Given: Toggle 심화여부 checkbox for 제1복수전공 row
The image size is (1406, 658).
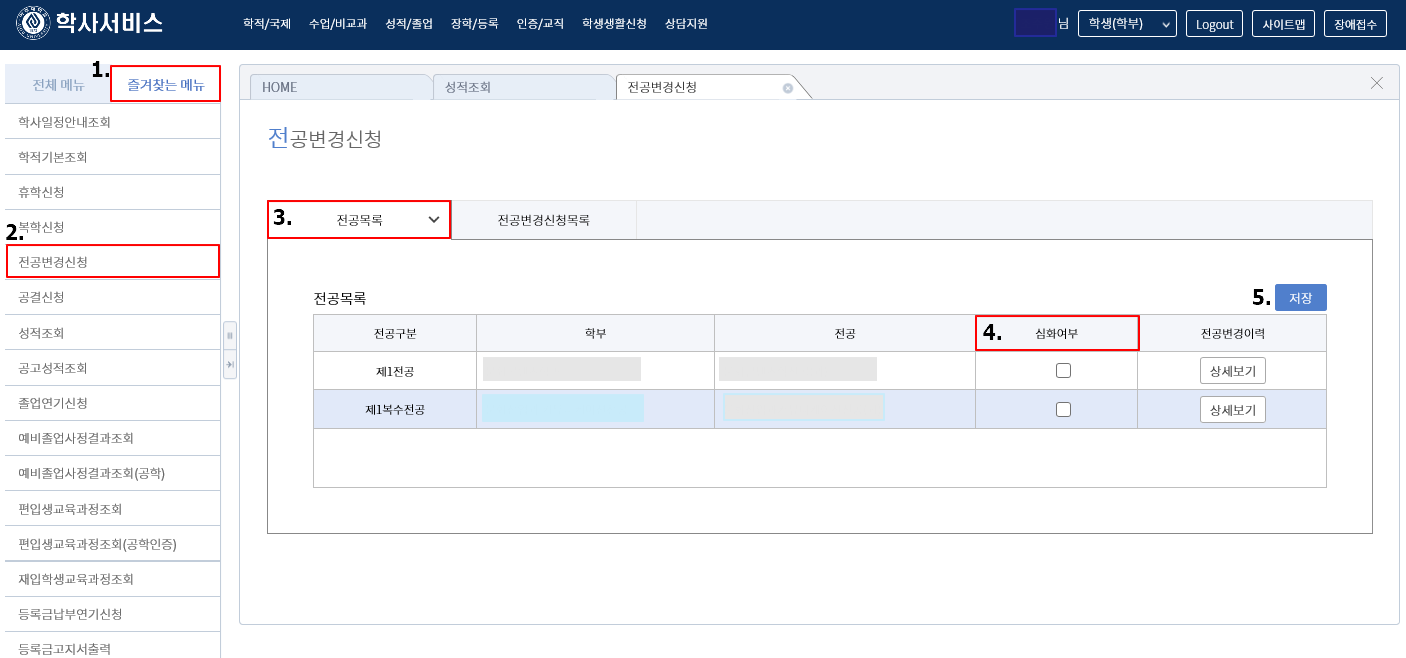Looking at the screenshot, I should pyautogui.click(x=1063, y=409).
